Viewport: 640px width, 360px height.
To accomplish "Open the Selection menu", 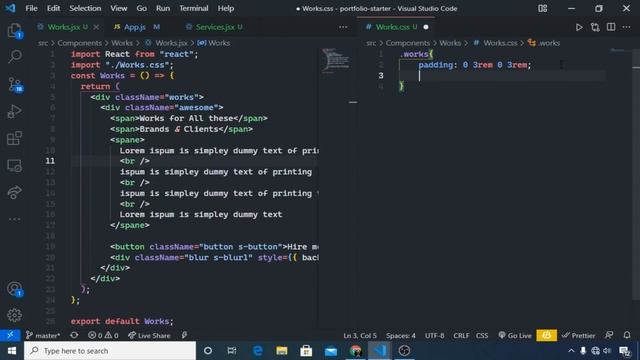I will (85, 8).
